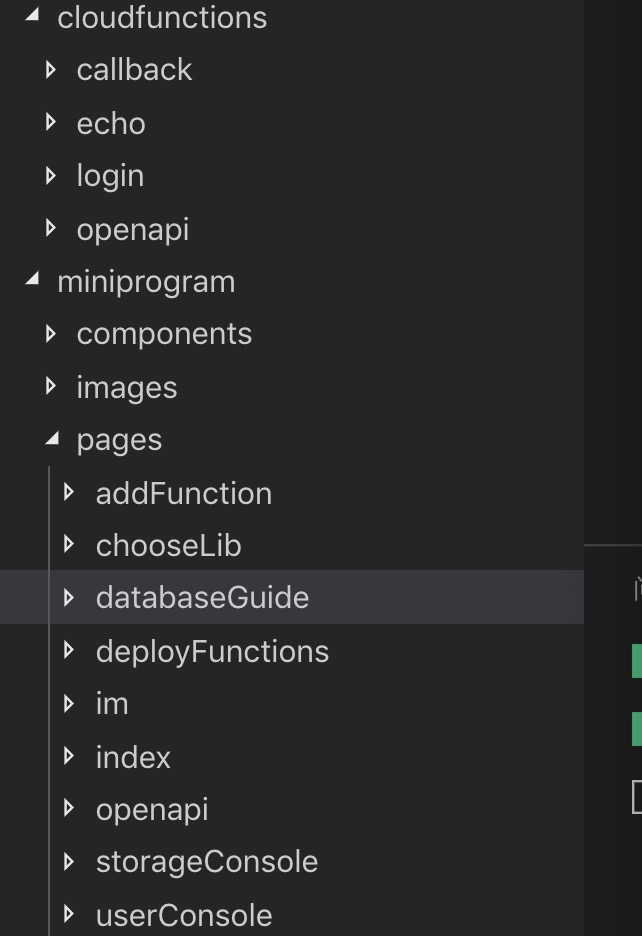642x936 pixels.
Task: Select the miniprogram folder label
Action: [x=146, y=282]
